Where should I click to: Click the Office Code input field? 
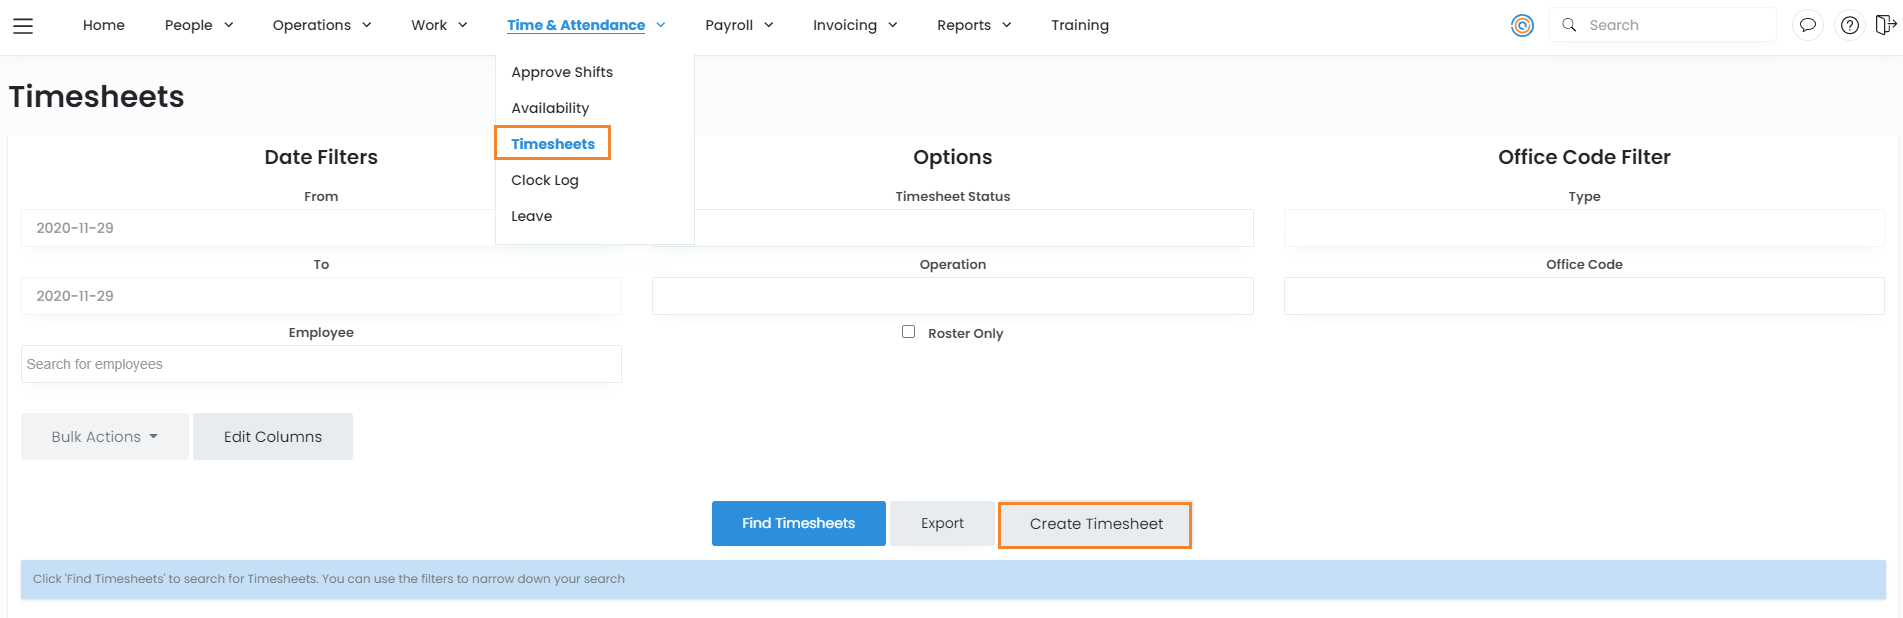point(1583,296)
